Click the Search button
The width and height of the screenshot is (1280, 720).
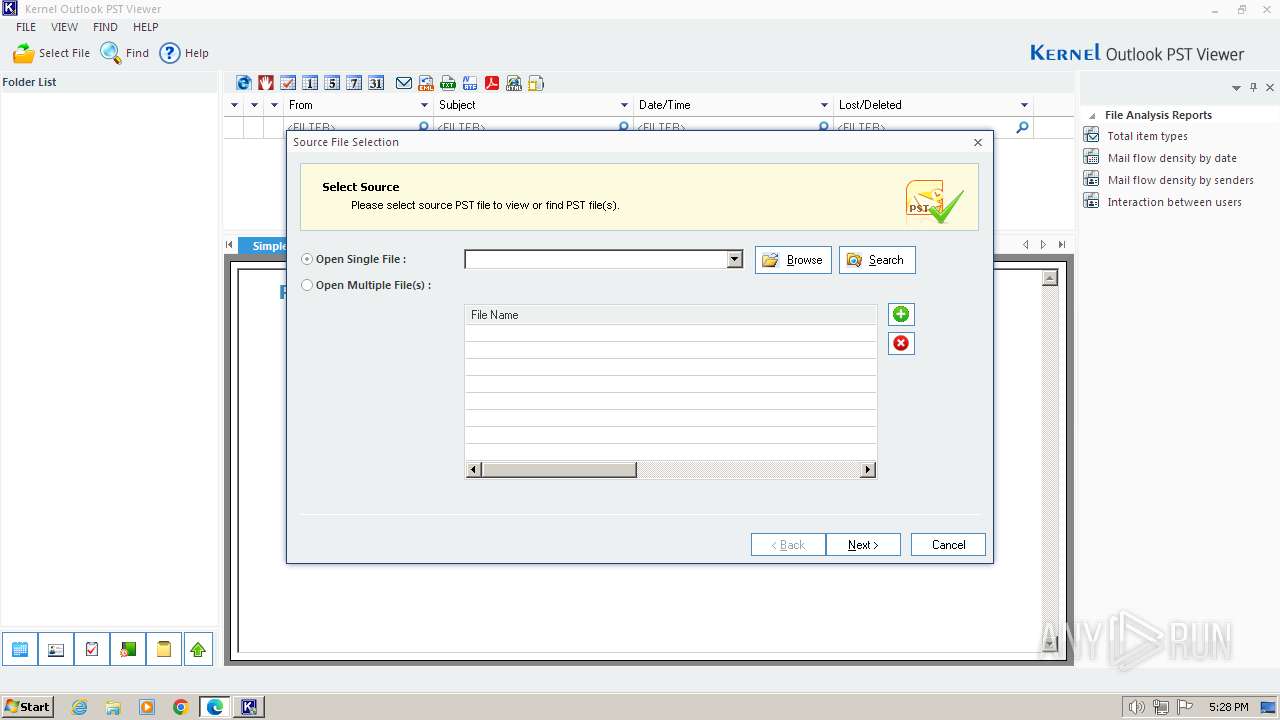[877, 260]
